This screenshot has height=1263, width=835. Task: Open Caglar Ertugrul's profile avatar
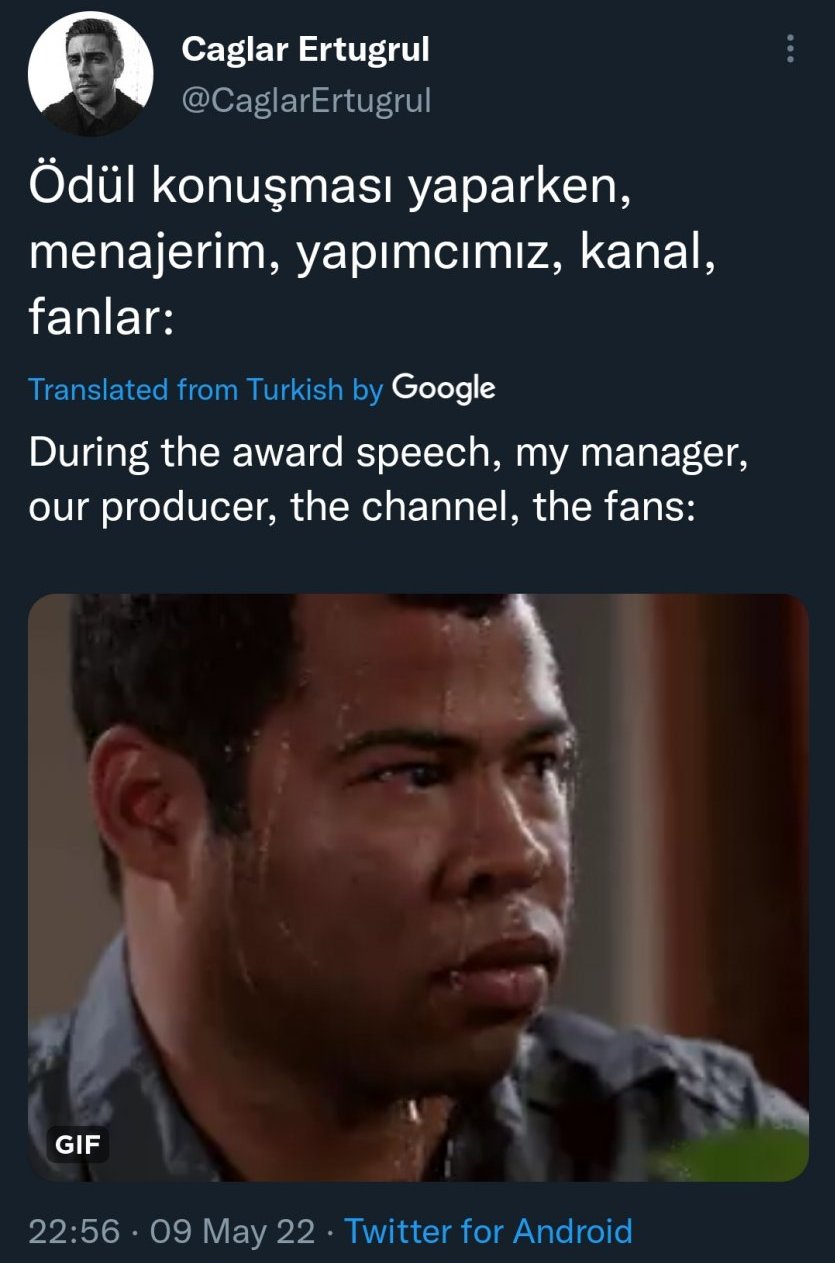tap(90, 74)
